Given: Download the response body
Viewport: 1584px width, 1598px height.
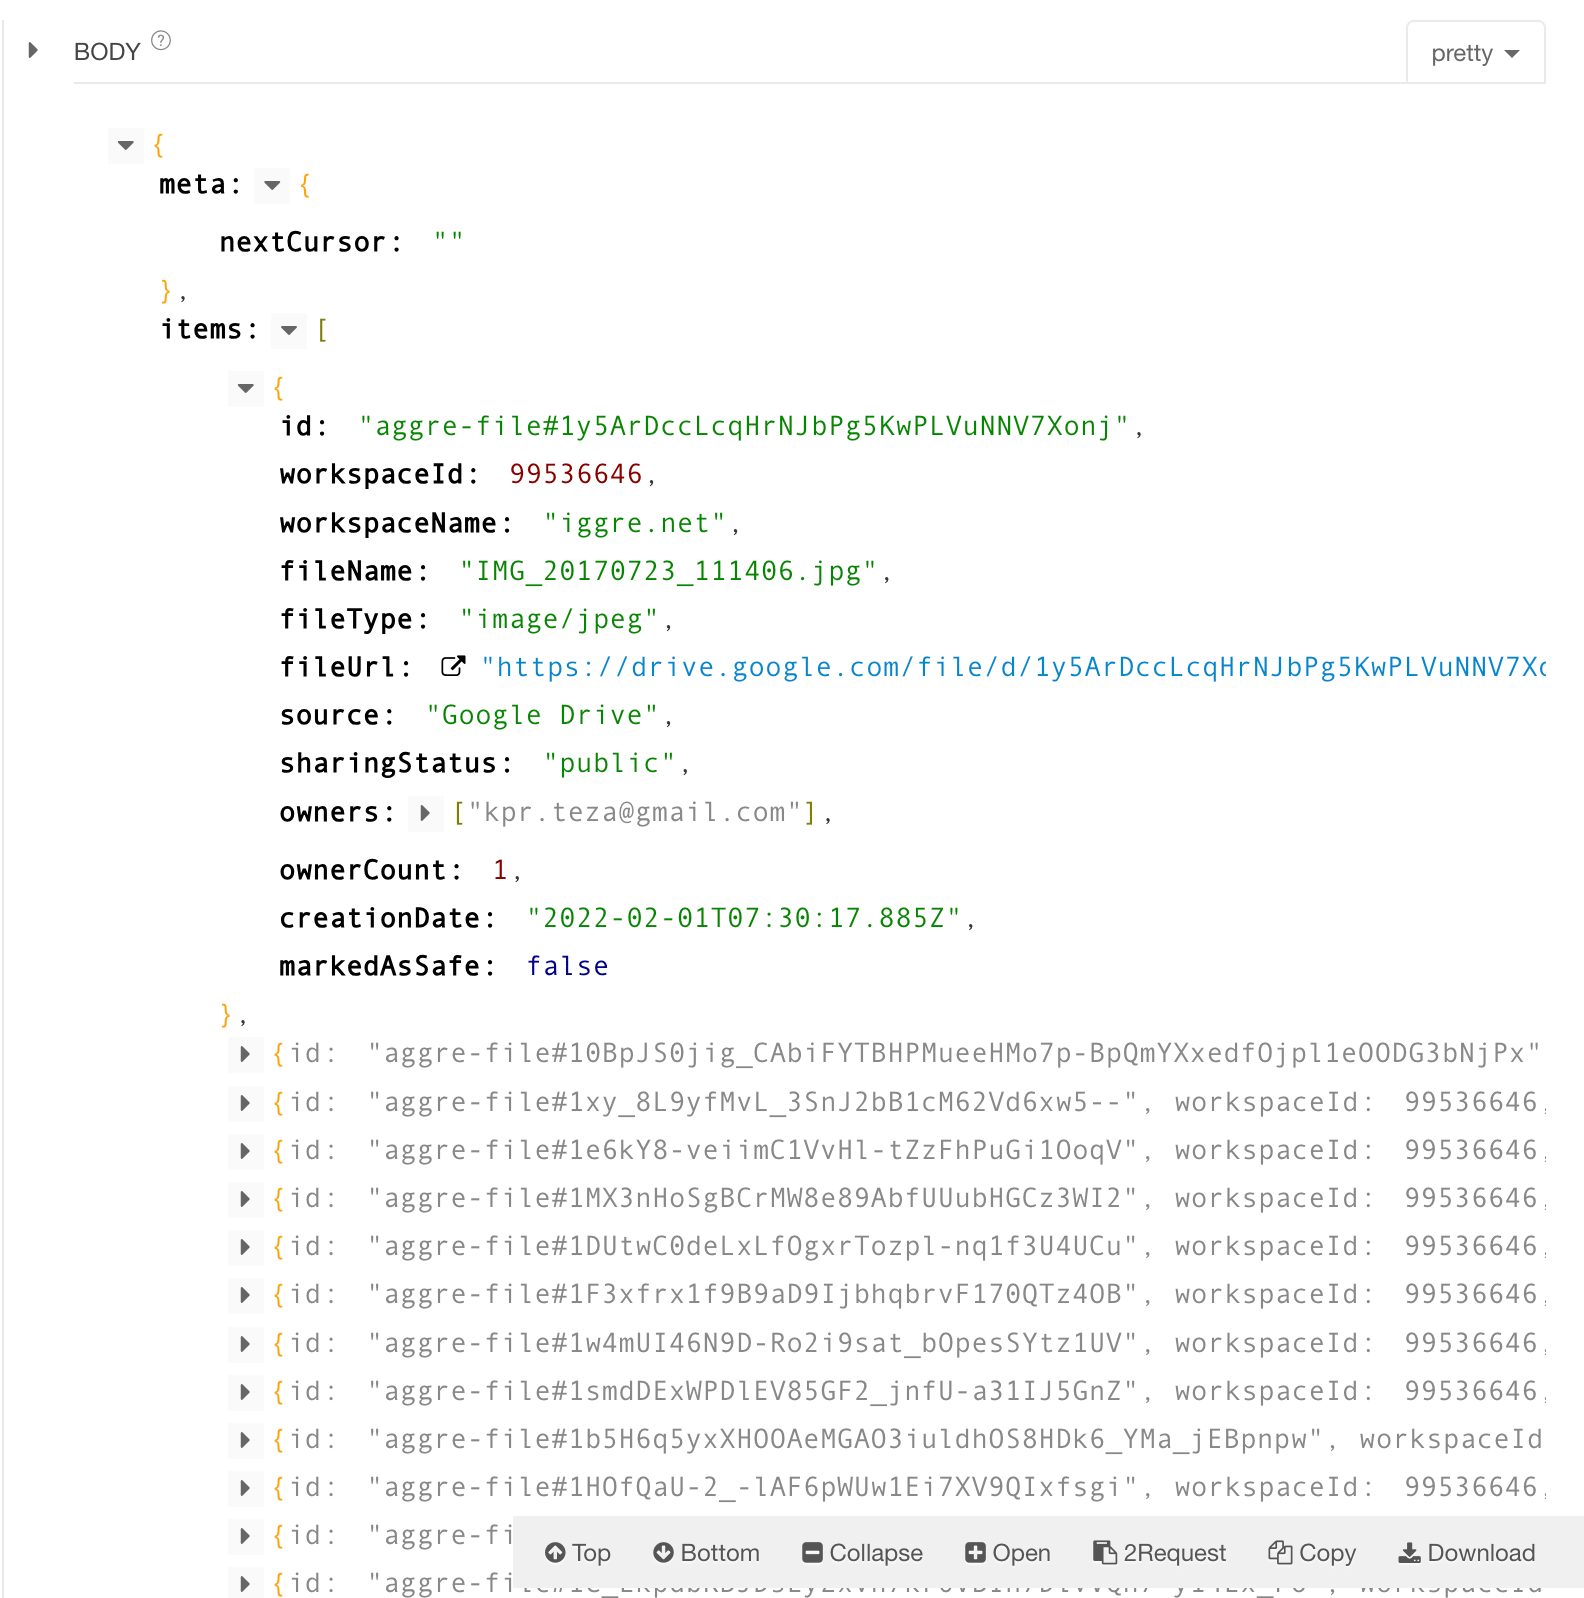Looking at the screenshot, I should click(1467, 1553).
